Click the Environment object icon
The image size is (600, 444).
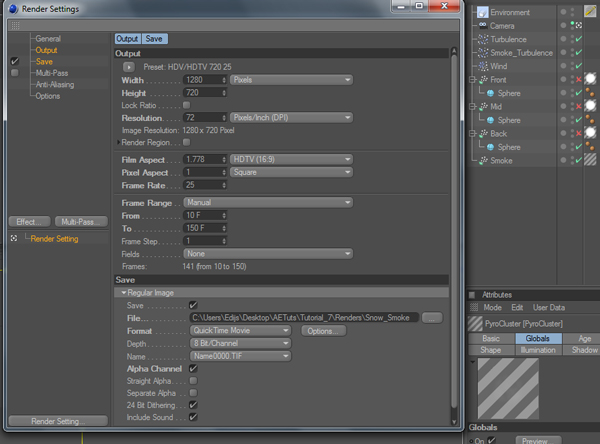[482, 12]
